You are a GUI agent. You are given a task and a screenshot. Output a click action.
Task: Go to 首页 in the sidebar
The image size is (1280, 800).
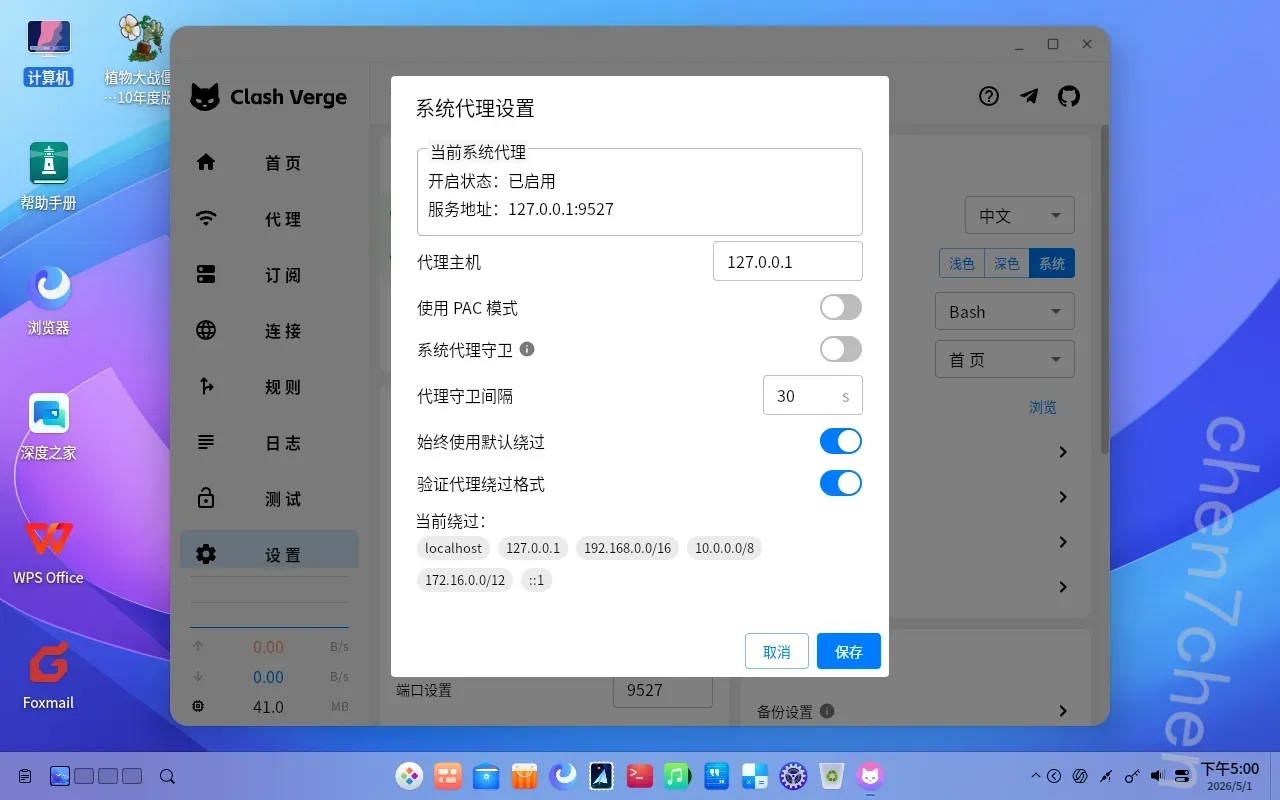tap(269, 162)
